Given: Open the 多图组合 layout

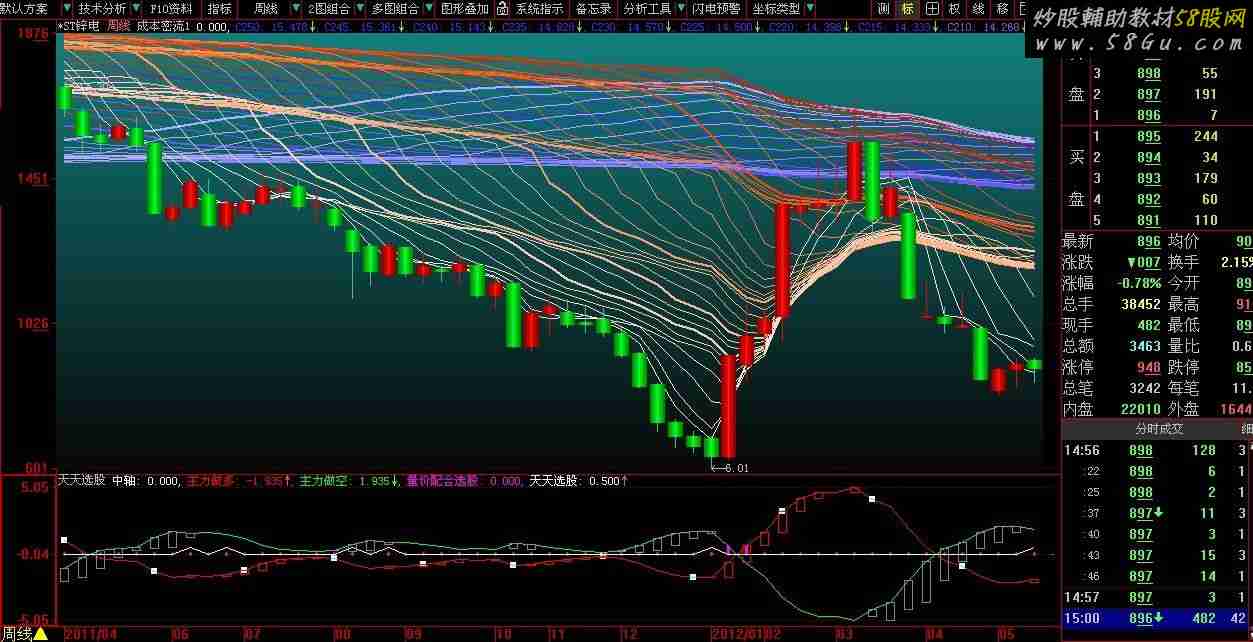Looking at the screenshot, I should click(395, 8).
